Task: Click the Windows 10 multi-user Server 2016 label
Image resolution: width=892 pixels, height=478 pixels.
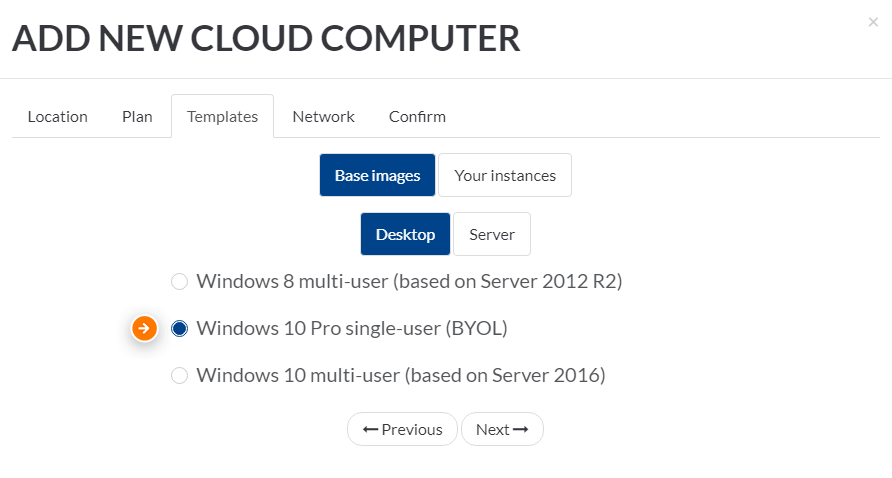Action: [x=400, y=376]
